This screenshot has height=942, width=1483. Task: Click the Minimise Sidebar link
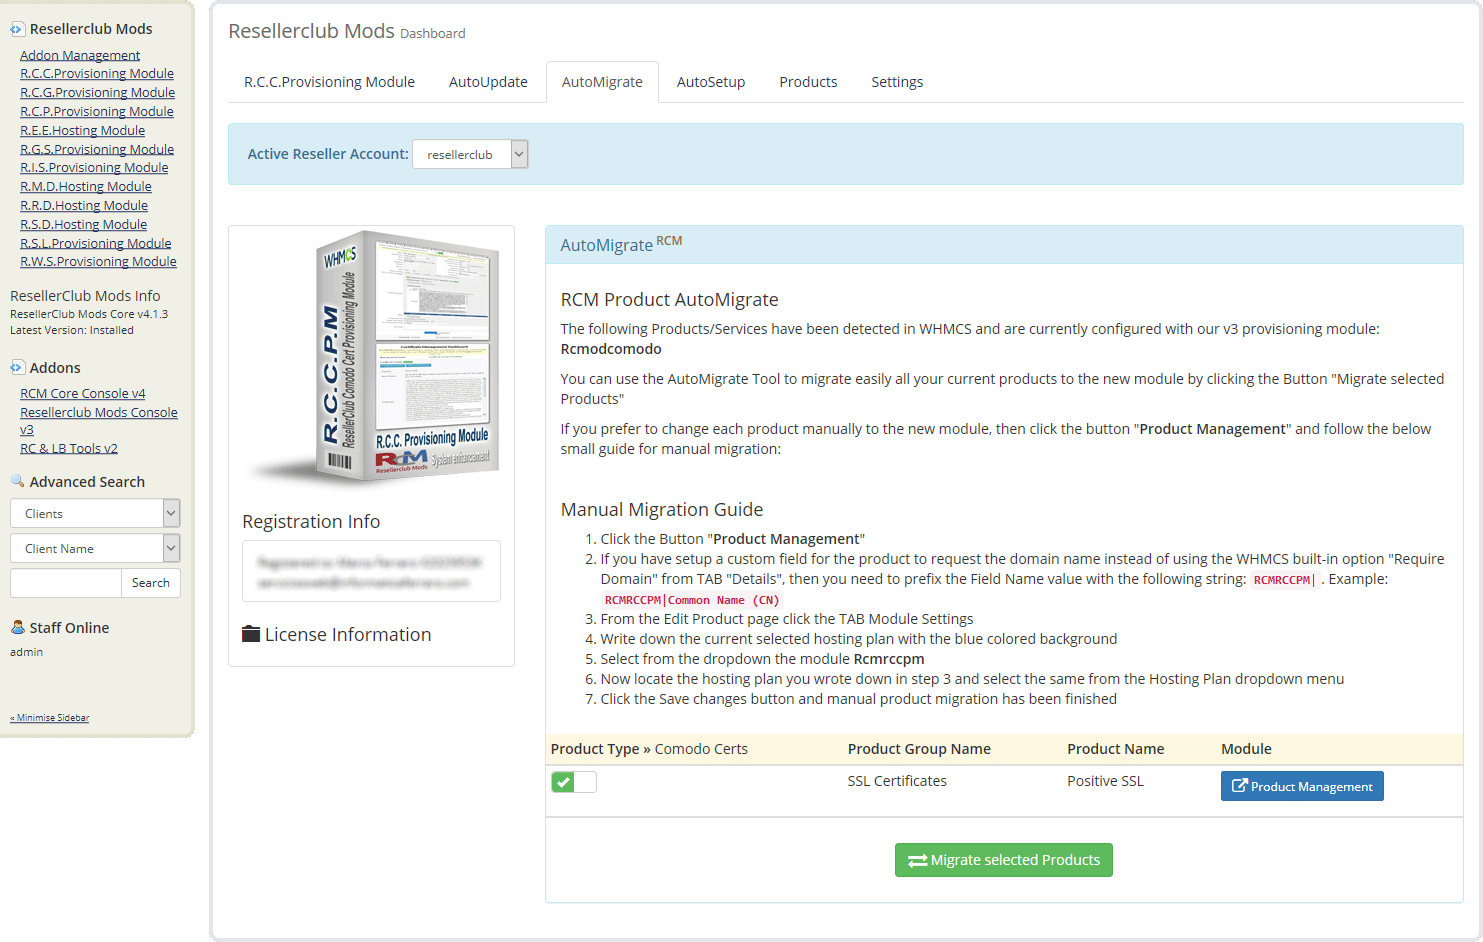tap(50, 718)
